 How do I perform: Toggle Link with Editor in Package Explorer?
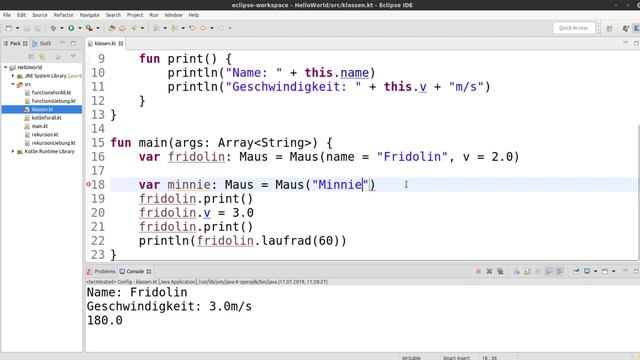click(x=42, y=57)
